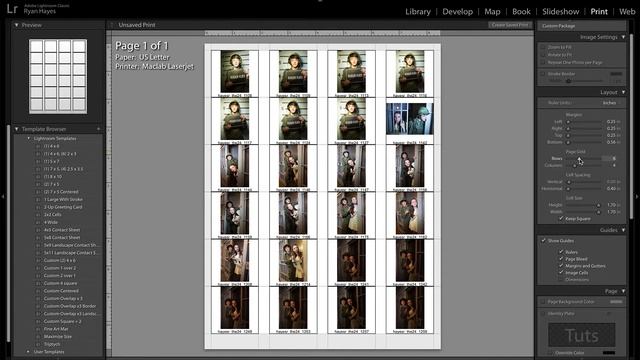The width and height of the screenshot is (640, 360).
Task: Click the icon beside Fine Art Mat template
Action: [x=38, y=329]
